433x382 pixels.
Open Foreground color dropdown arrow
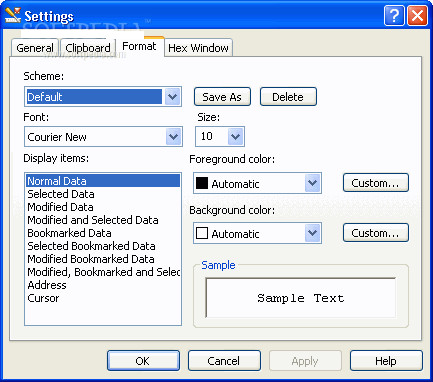pos(312,183)
